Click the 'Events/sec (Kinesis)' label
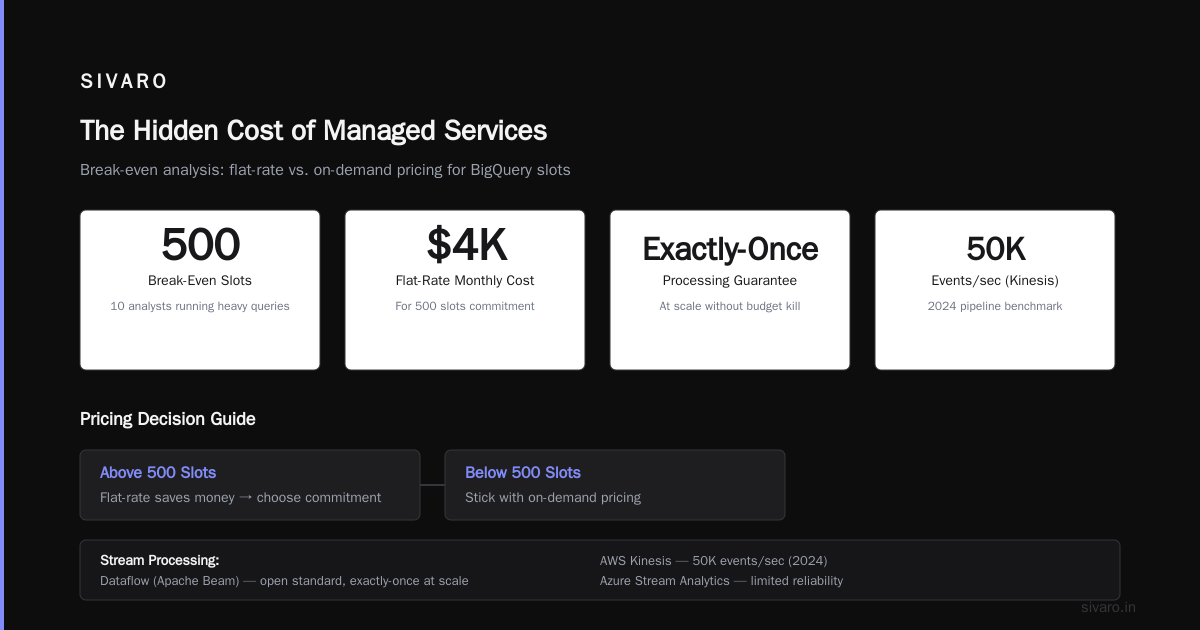The height and width of the screenshot is (630, 1200). pos(995,281)
